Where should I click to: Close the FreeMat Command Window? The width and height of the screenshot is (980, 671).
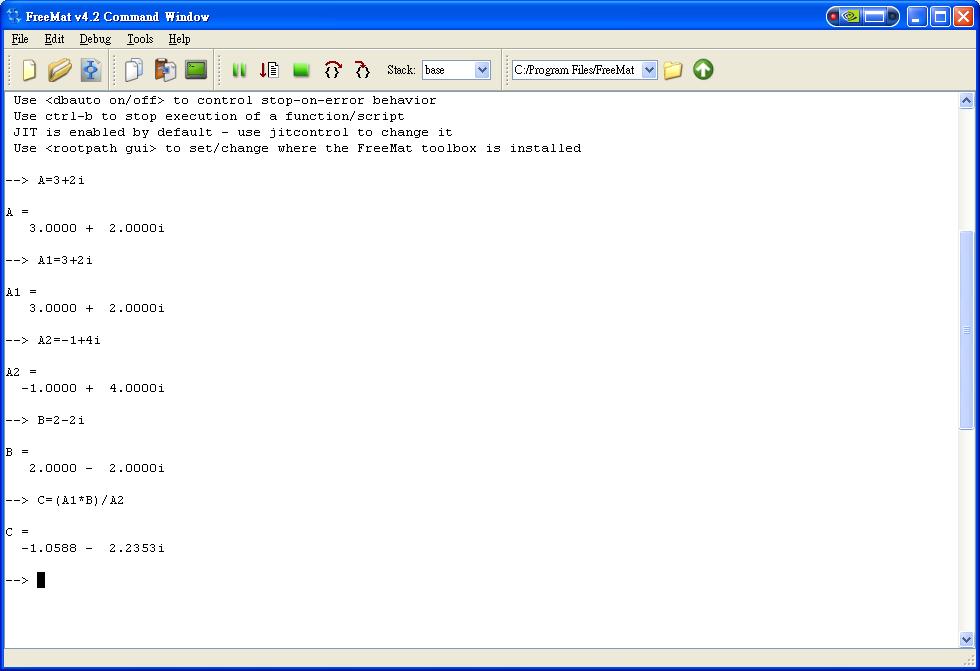click(963, 16)
